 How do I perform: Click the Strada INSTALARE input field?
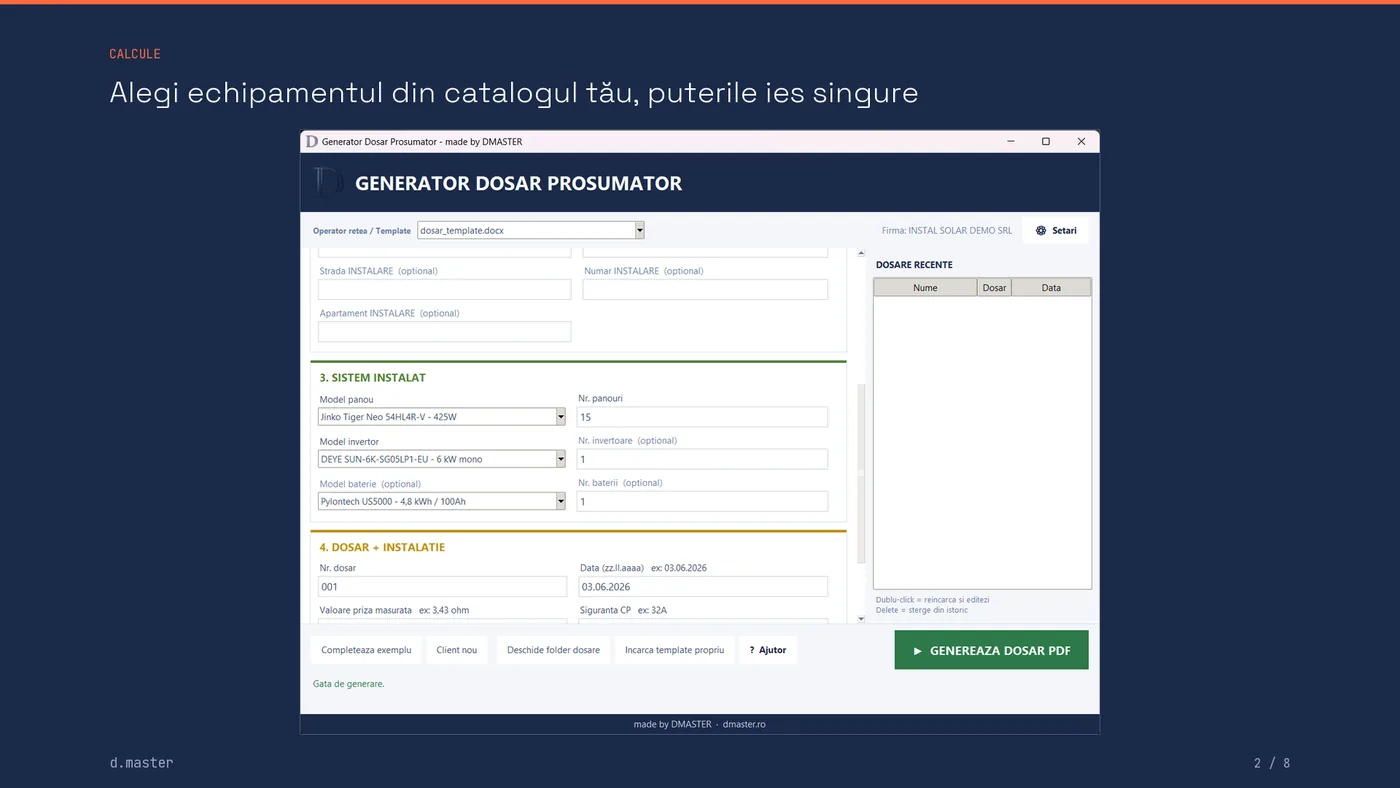pos(445,289)
